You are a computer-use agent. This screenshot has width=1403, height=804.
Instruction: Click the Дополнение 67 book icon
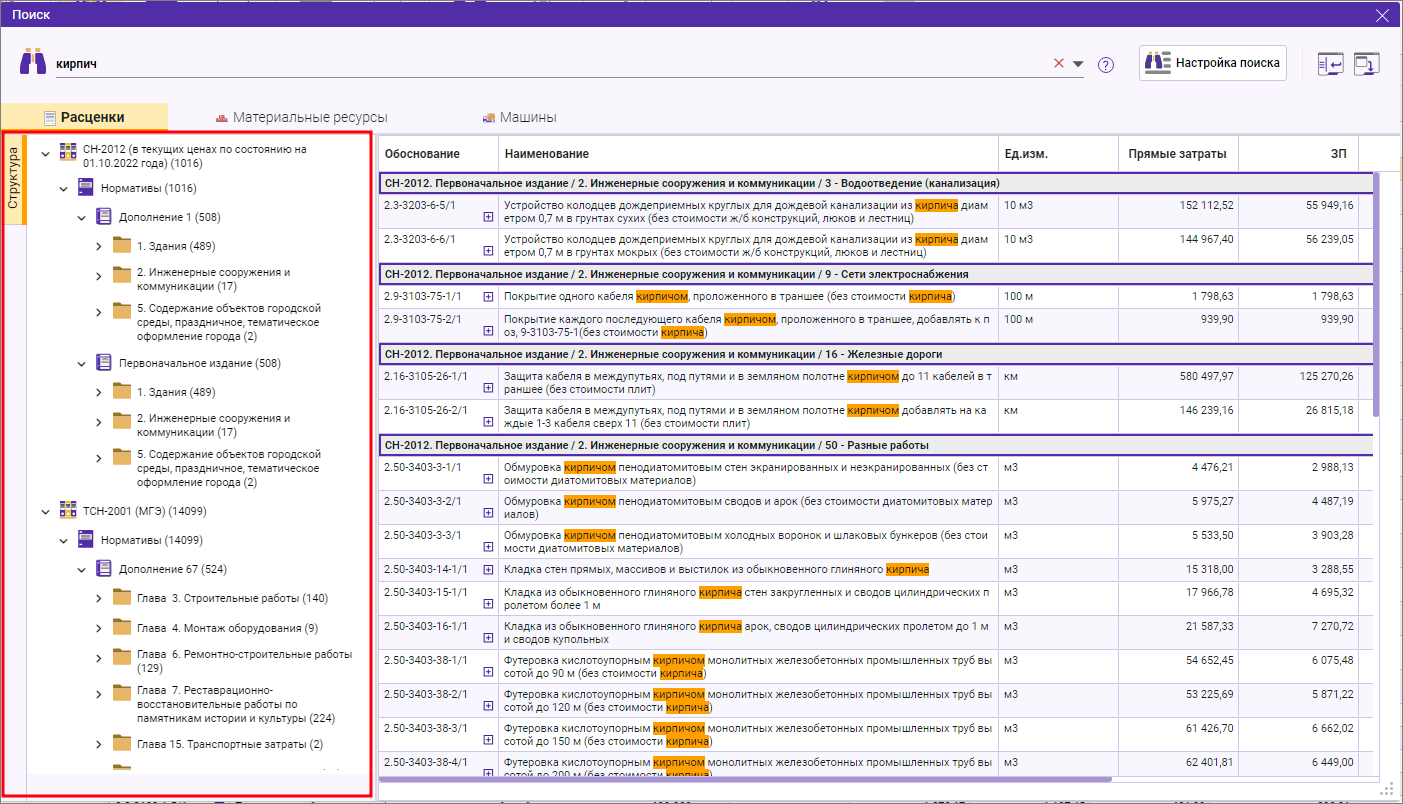[104, 569]
